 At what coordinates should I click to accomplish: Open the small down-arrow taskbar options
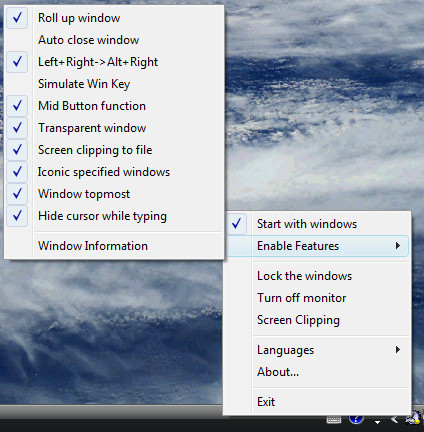click(x=377, y=422)
